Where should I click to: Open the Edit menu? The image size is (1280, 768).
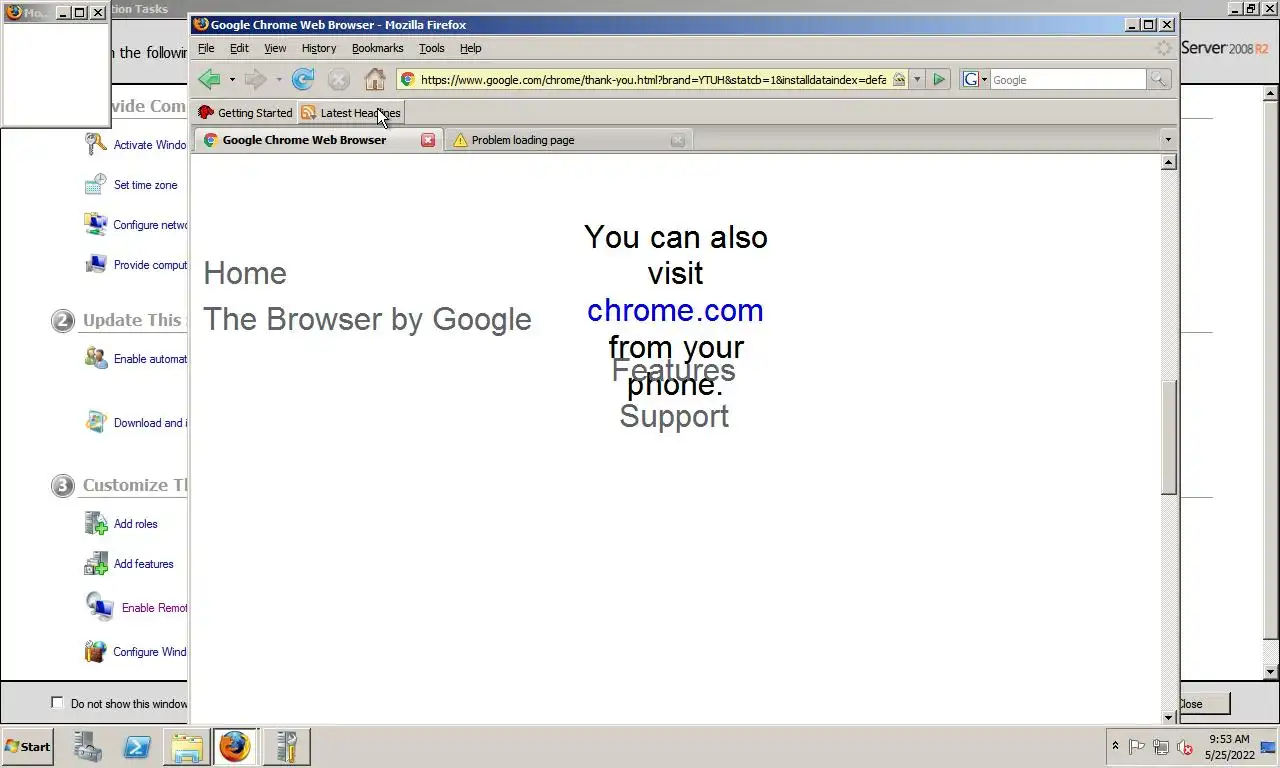click(x=239, y=48)
